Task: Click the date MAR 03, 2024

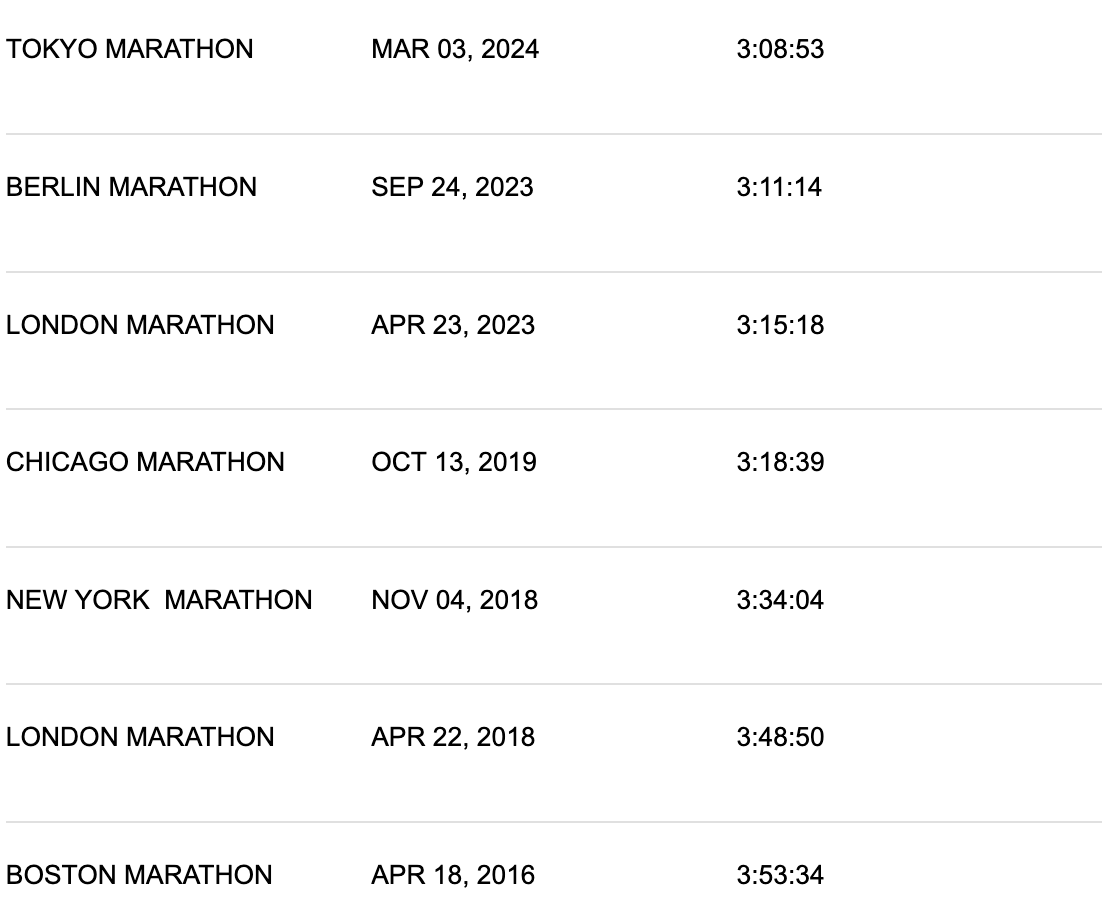Action: (x=455, y=49)
